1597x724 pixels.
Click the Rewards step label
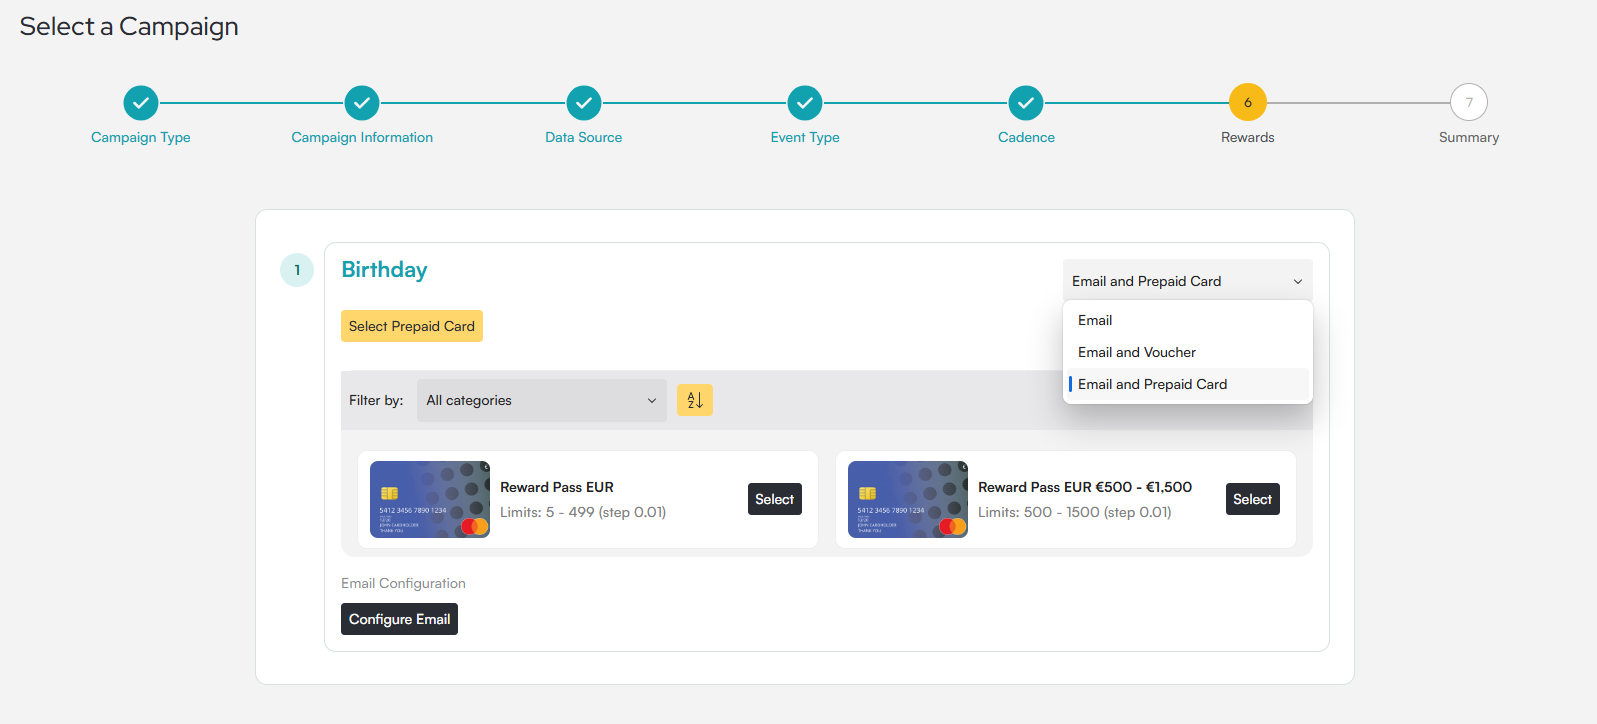pyautogui.click(x=1248, y=137)
